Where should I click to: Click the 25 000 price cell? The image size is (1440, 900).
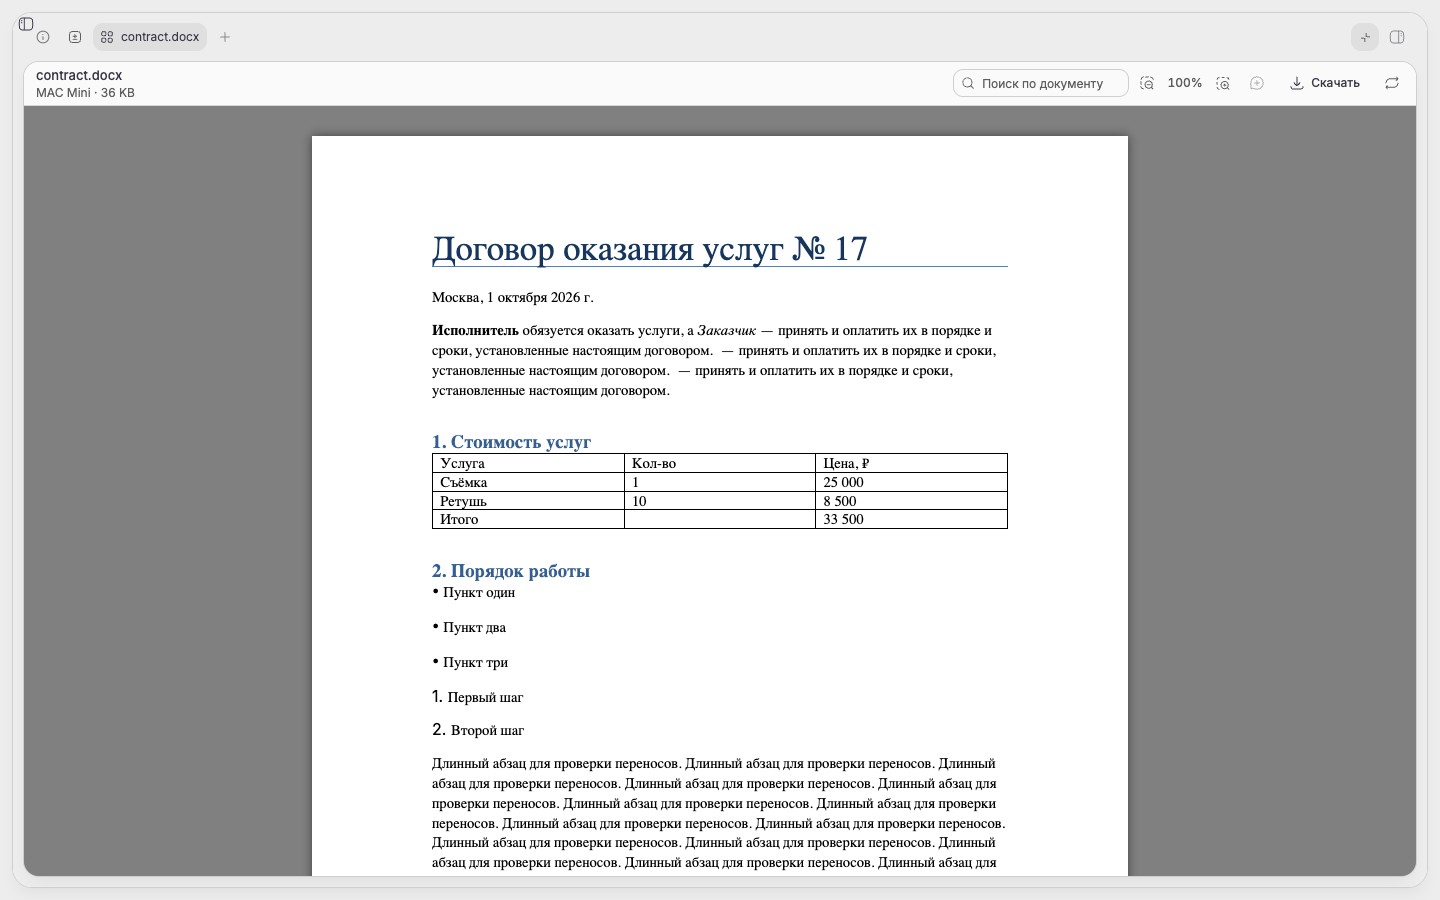click(x=911, y=482)
